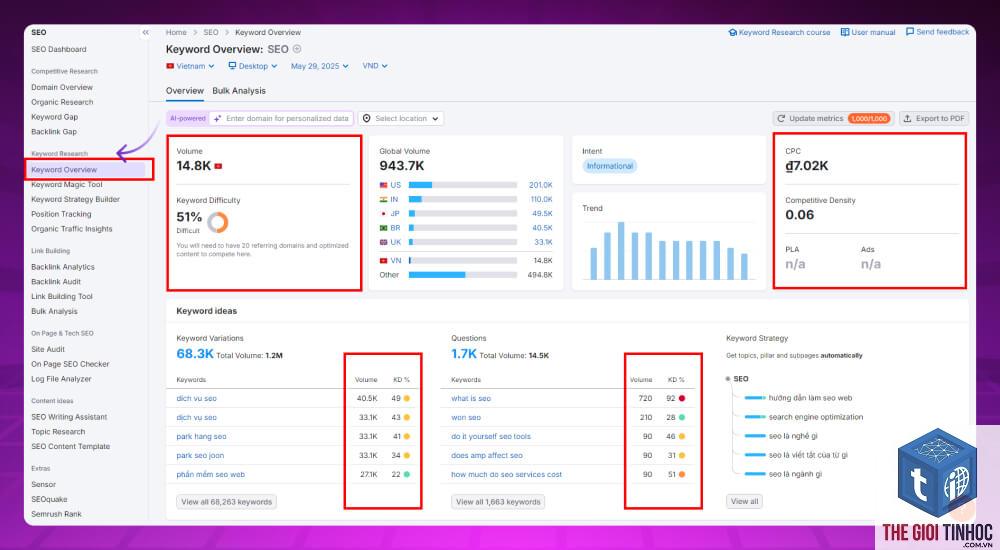Viewport: 1000px width, 550px height.
Task: Open the May 29, 2025 date dropdown
Action: [320, 66]
